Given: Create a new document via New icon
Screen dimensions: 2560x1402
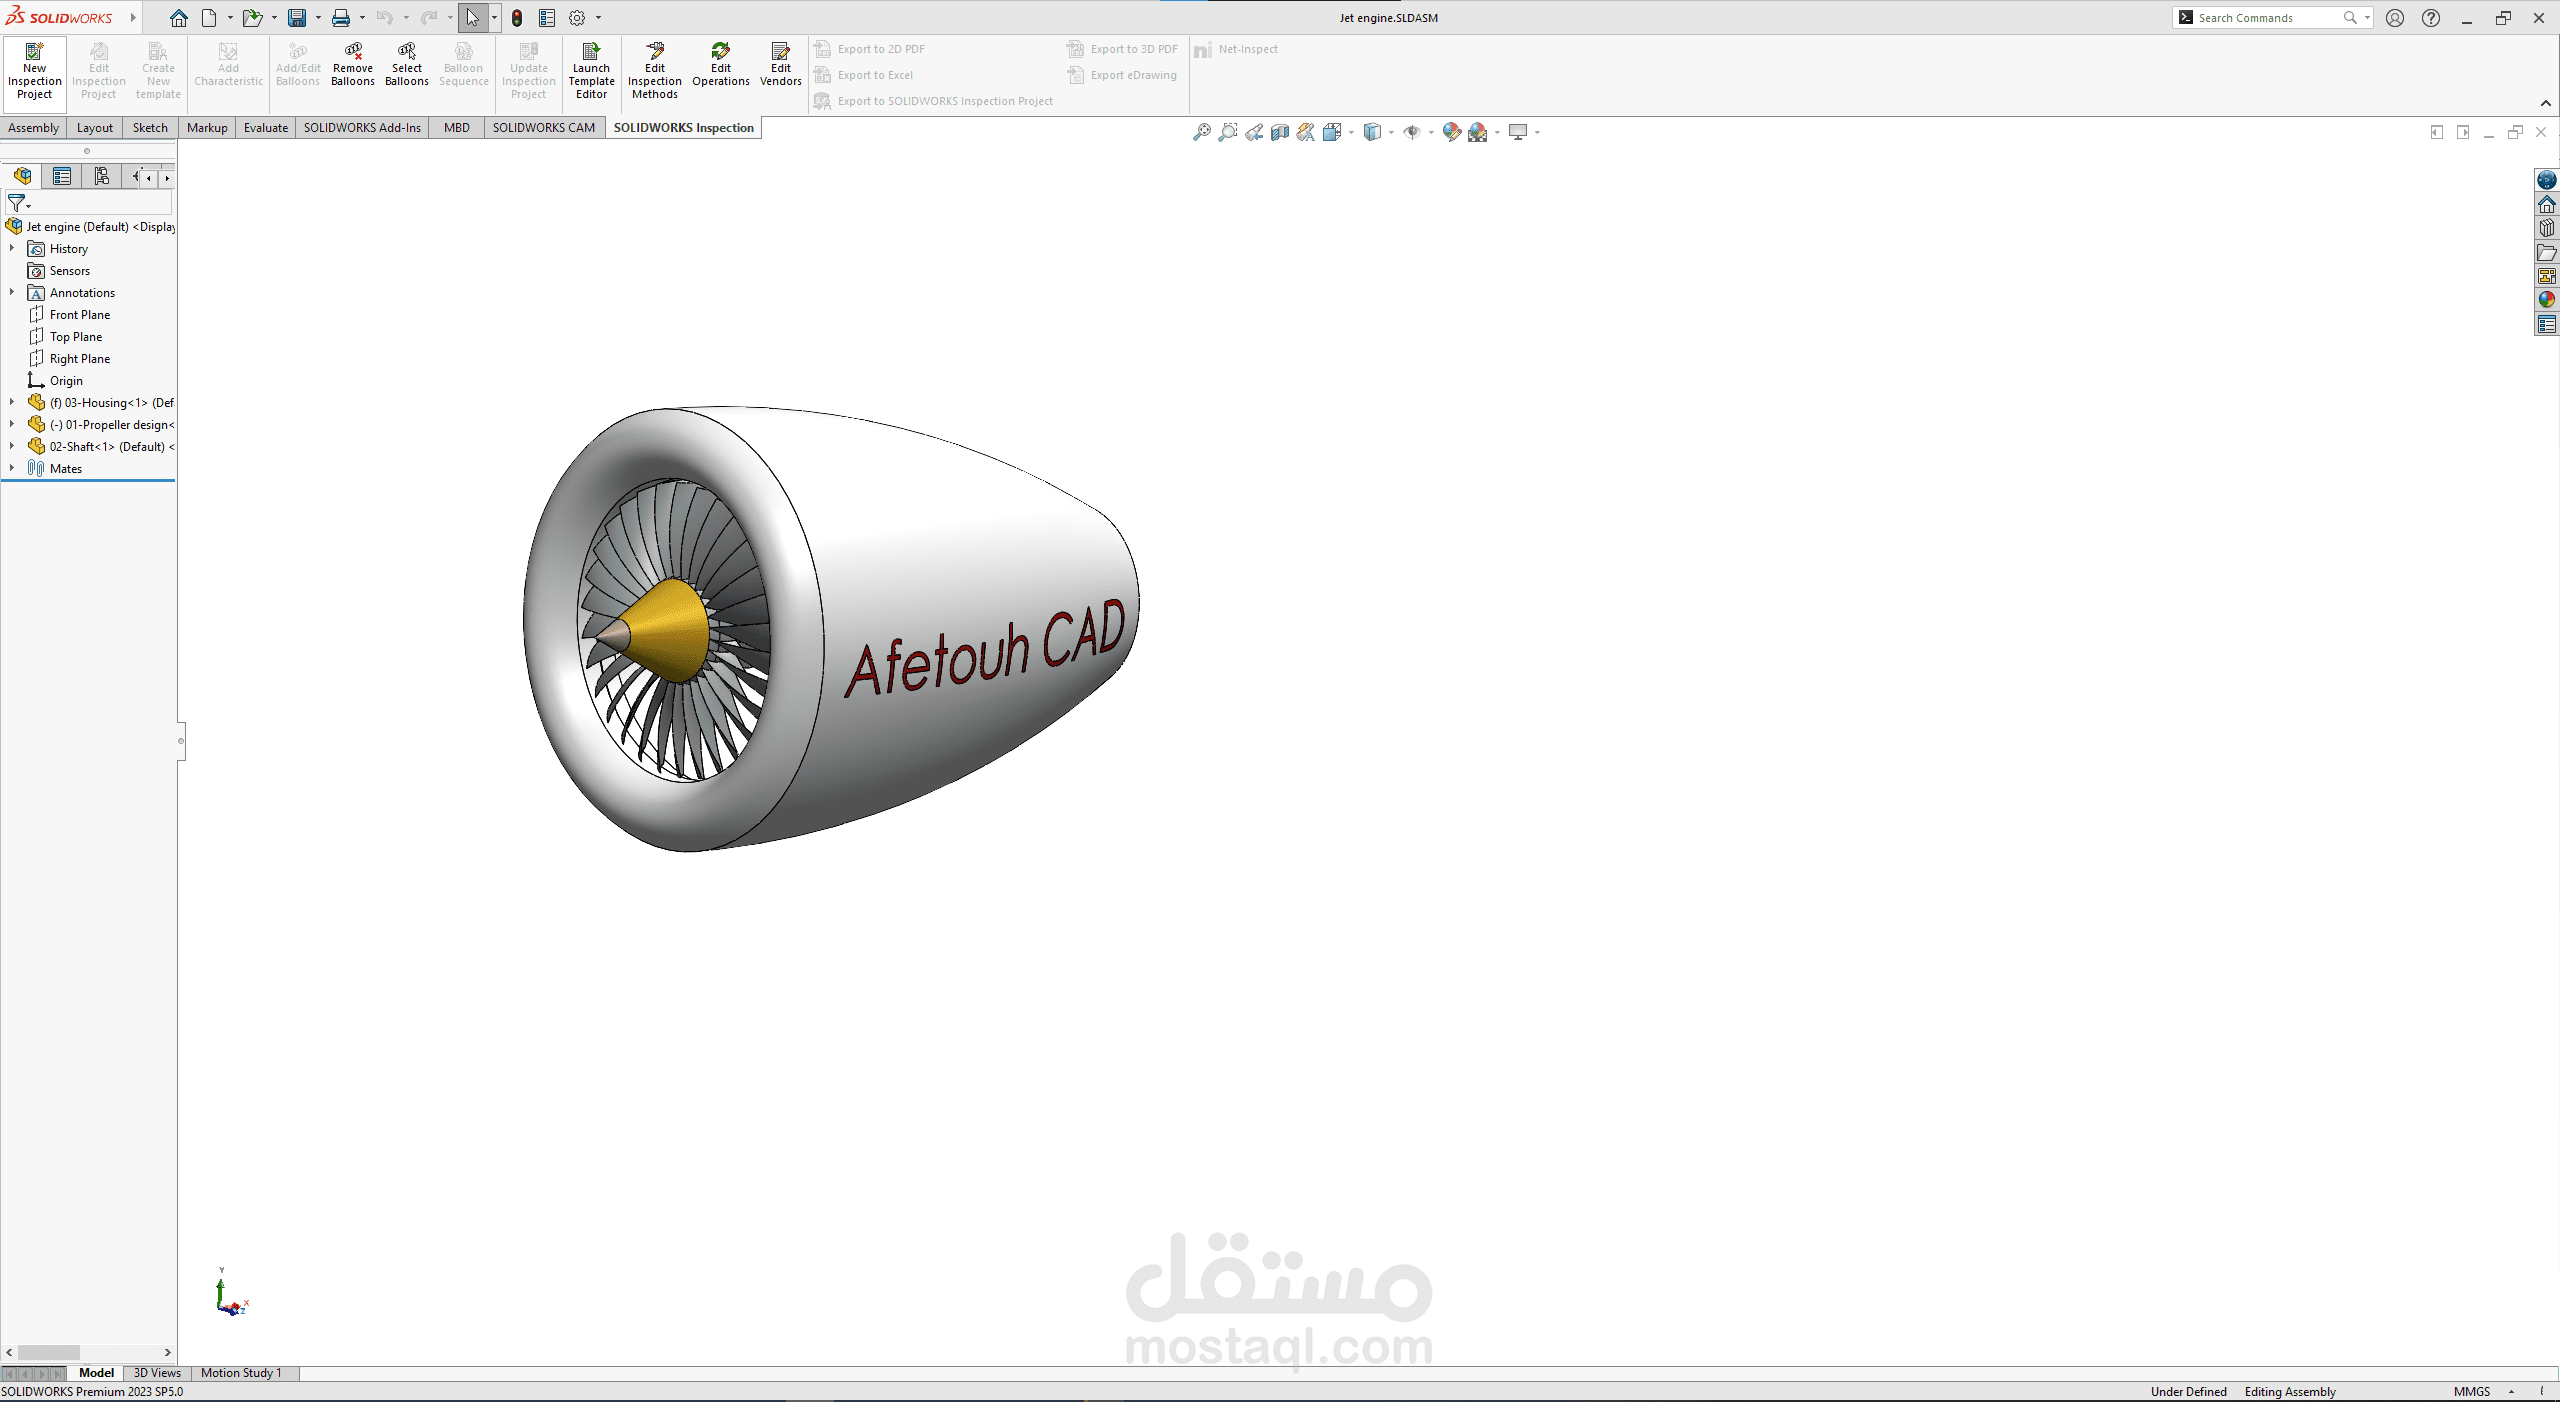Looking at the screenshot, I should tap(209, 18).
